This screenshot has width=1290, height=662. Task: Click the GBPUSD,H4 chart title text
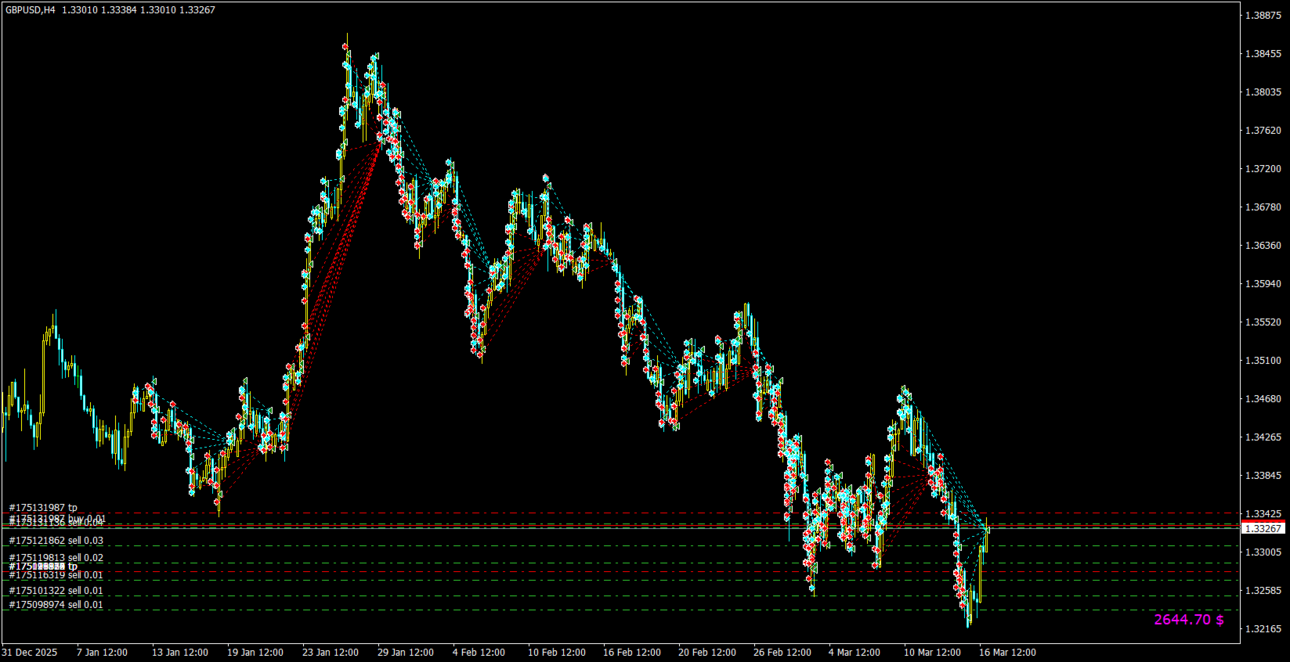point(29,10)
